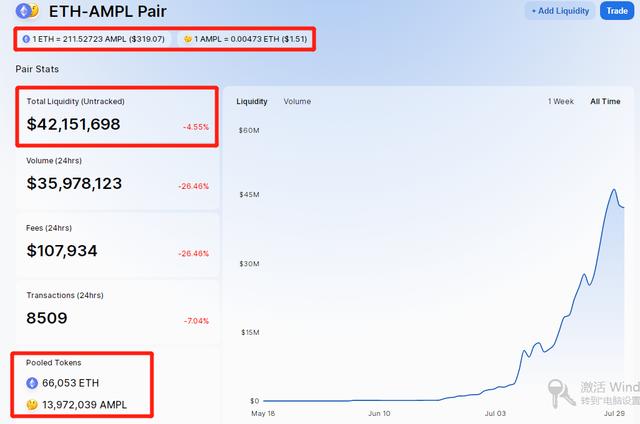This screenshot has height=424, width=640.
Task: Click the 1 ETH = 211.52723 AMPL rate
Action: [x=99, y=39]
